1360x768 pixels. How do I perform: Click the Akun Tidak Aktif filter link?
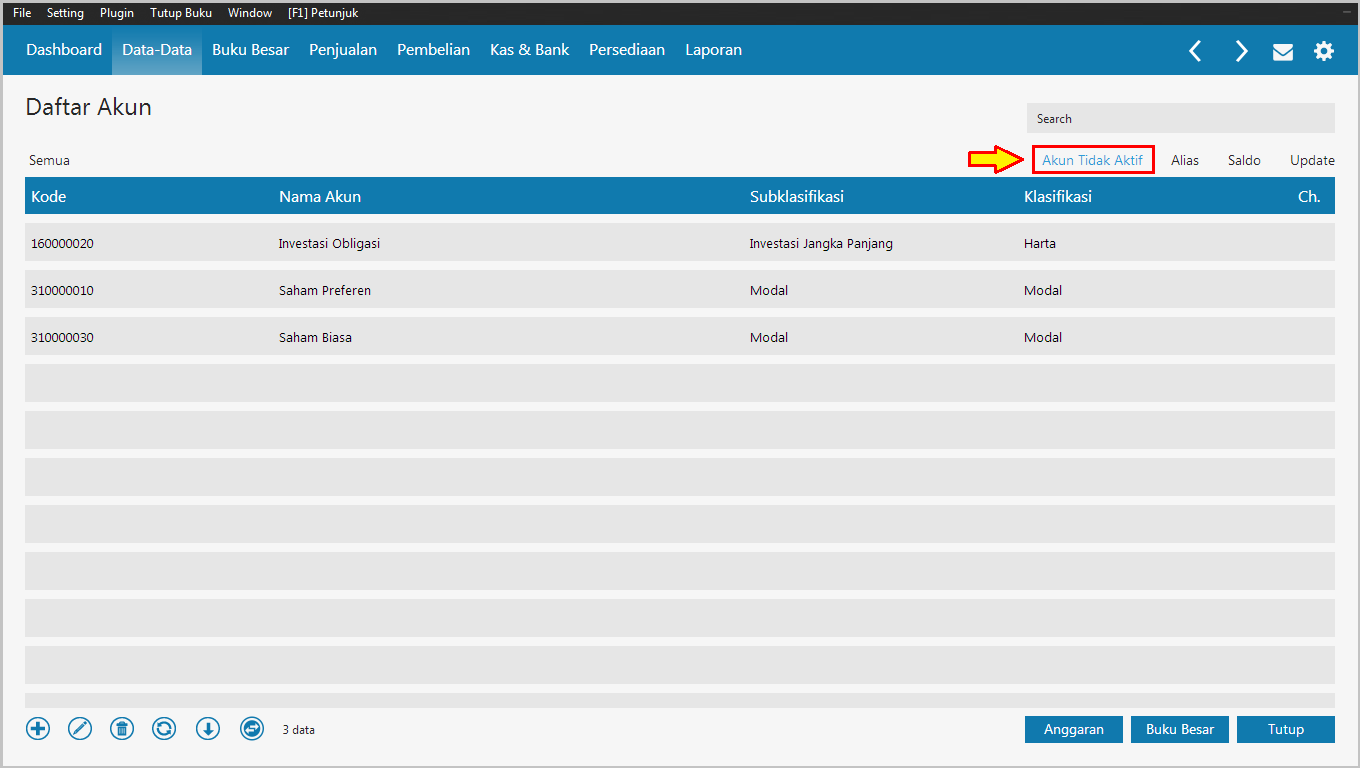tap(1092, 160)
